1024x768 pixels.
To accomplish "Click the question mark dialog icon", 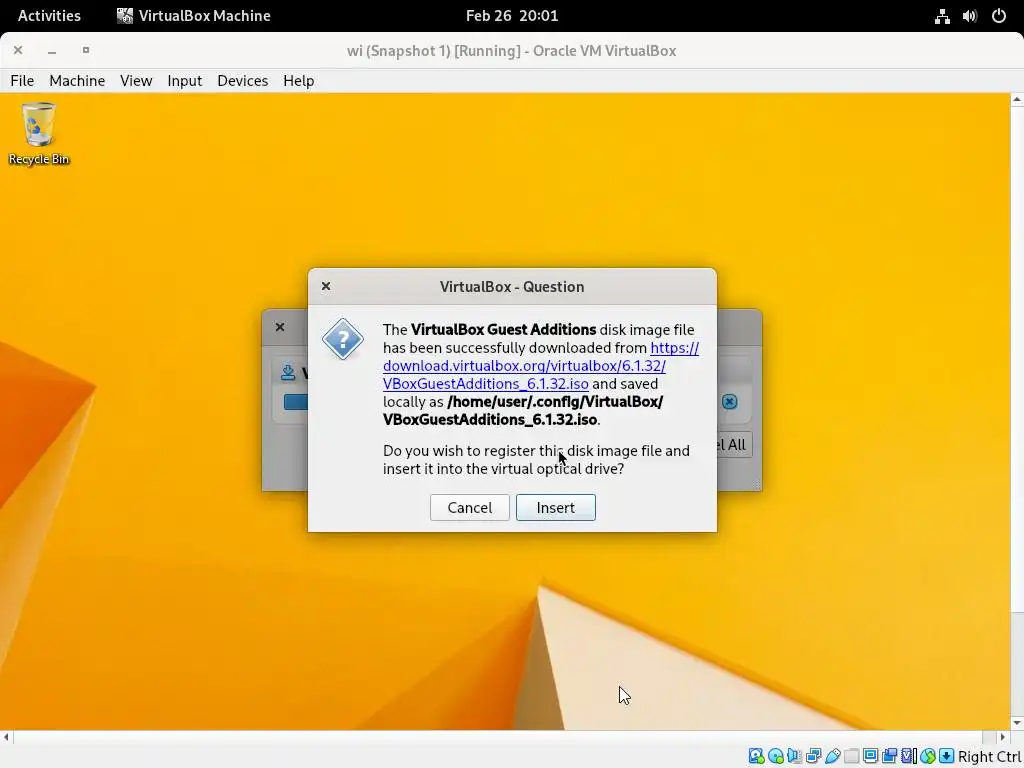I will [342, 339].
